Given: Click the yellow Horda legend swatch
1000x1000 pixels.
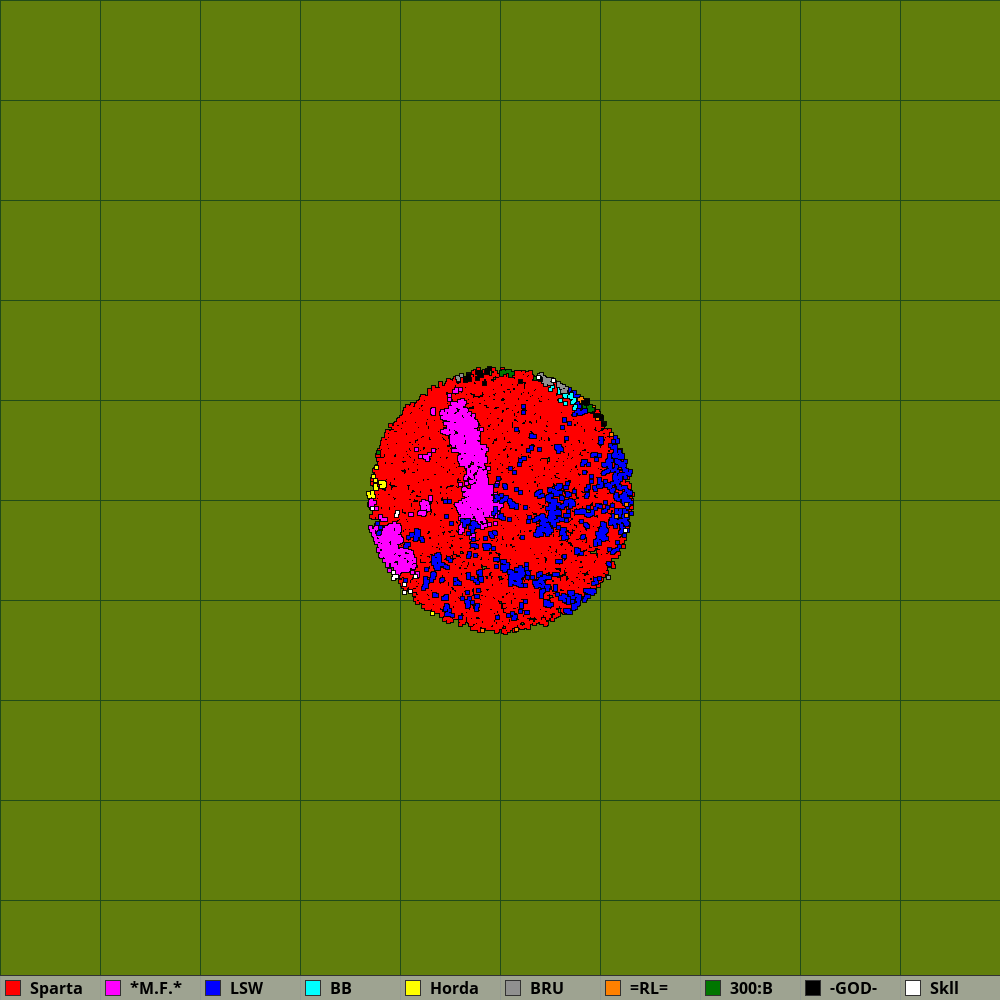Looking at the screenshot, I should pyautogui.click(x=413, y=988).
